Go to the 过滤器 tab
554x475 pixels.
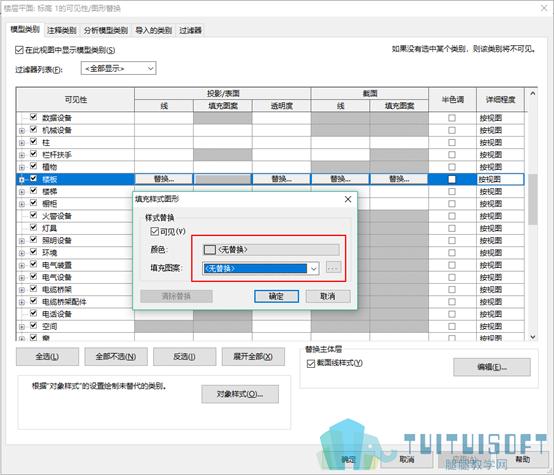(190, 31)
